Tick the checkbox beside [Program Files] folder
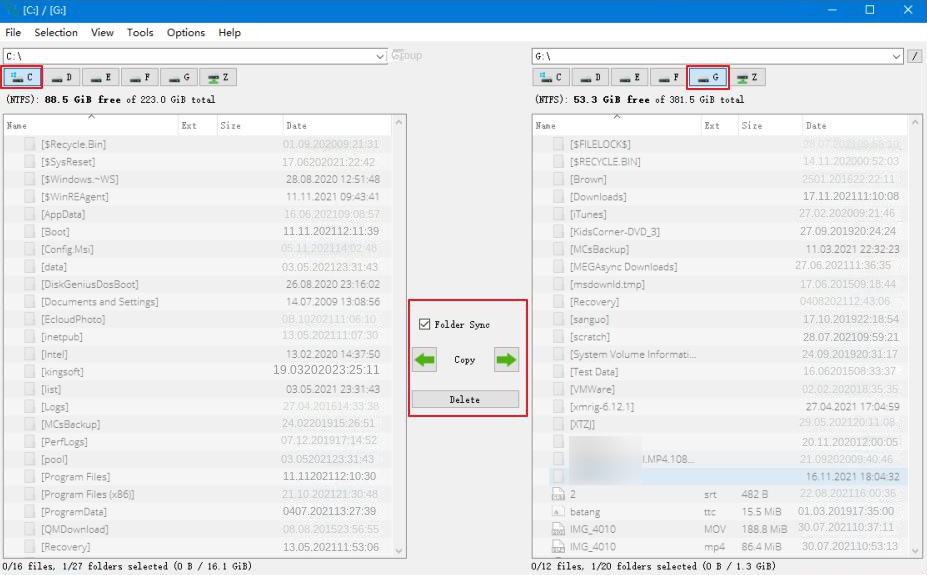The height and width of the screenshot is (575, 927). 30,477
